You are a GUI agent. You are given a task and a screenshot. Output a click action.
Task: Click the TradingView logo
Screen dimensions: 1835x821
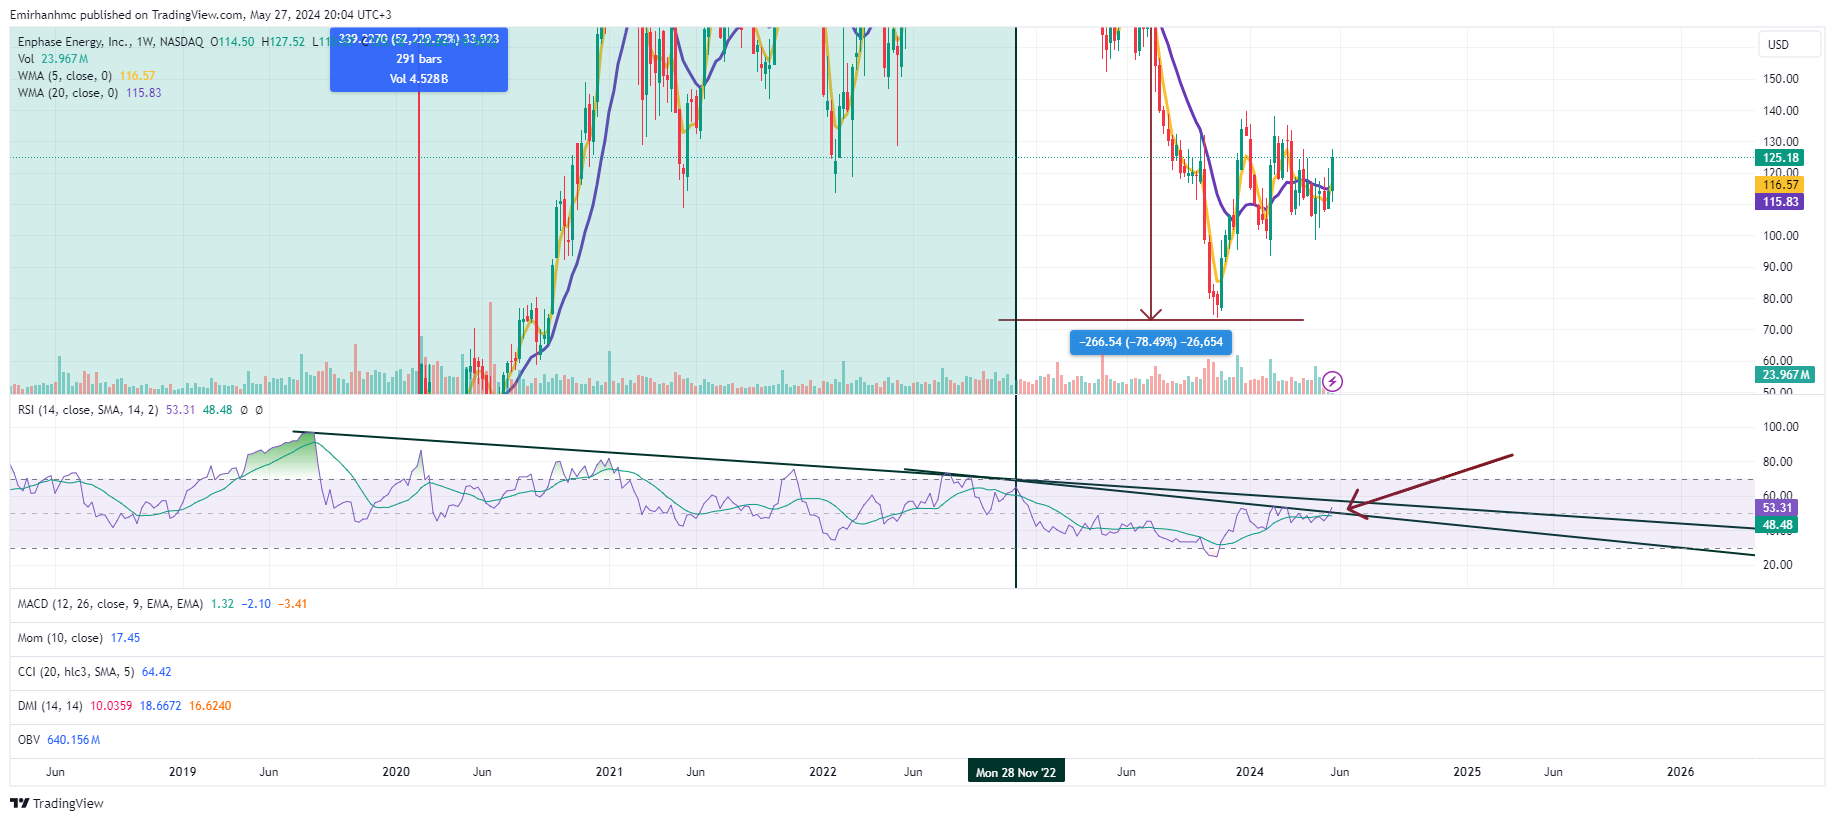pos(57,803)
